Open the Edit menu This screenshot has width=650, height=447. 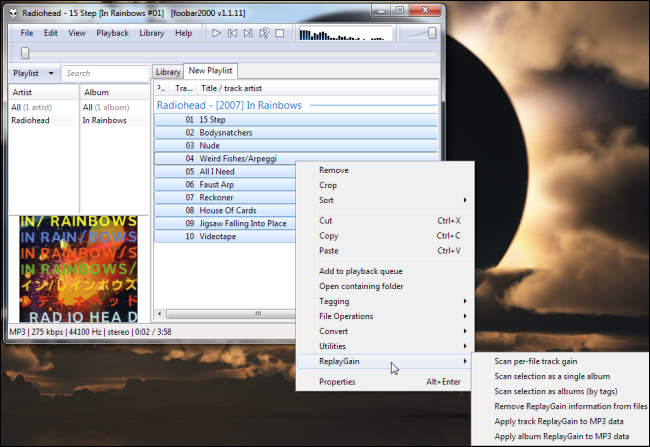tap(51, 33)
